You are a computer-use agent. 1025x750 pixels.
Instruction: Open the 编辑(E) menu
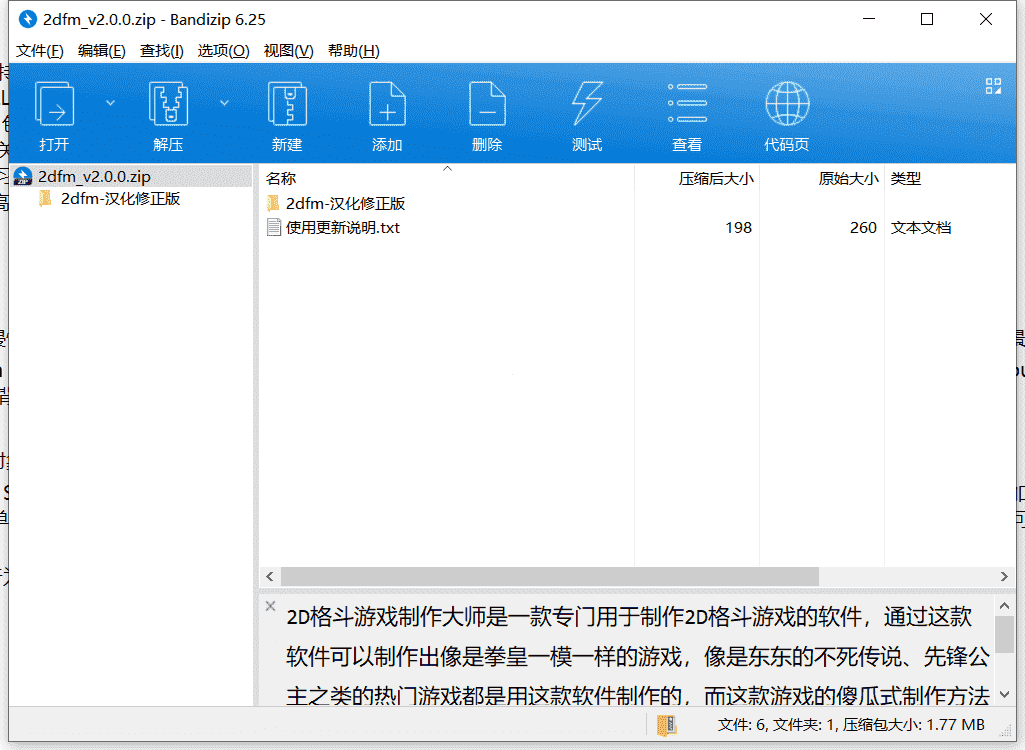101,51
